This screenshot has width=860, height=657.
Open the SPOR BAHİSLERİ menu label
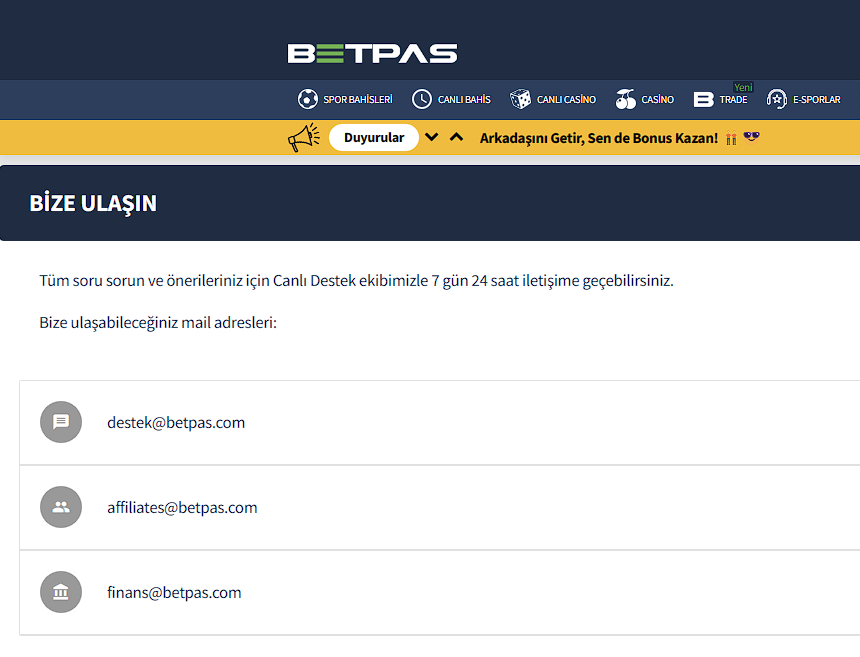pos(358,100)
